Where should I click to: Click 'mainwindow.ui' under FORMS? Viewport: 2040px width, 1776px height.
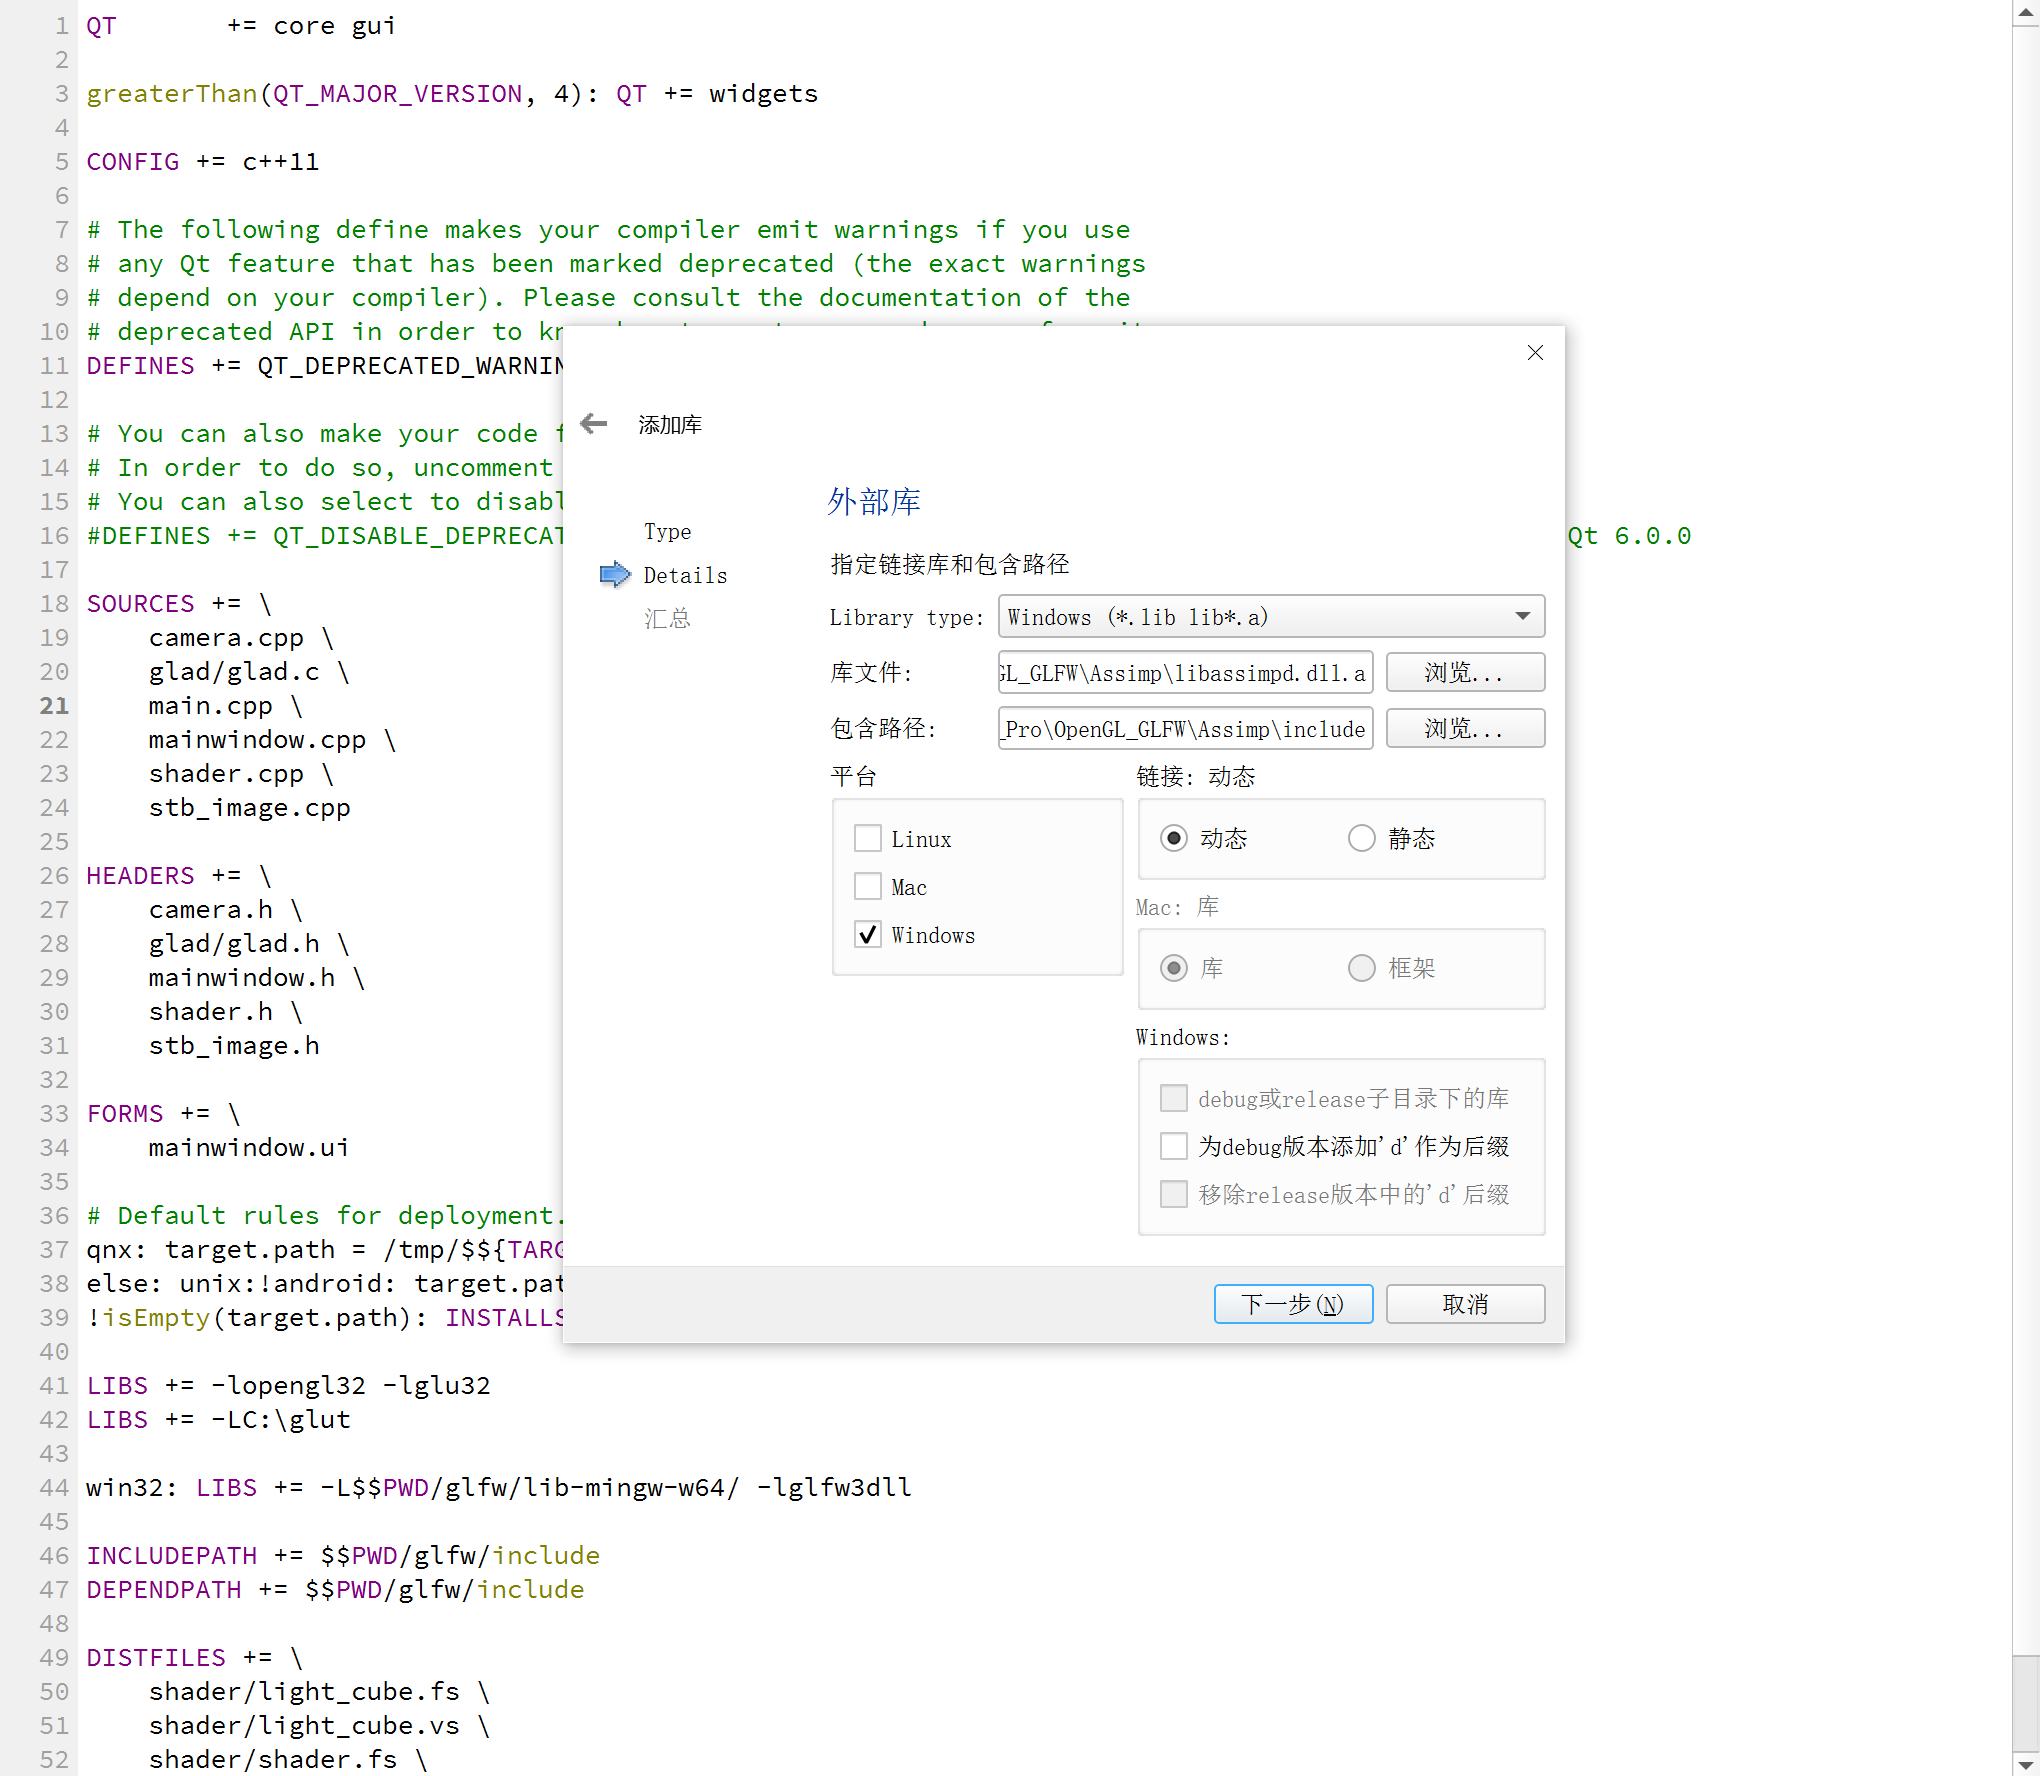pyautogui.click(x=249, y=1147)
